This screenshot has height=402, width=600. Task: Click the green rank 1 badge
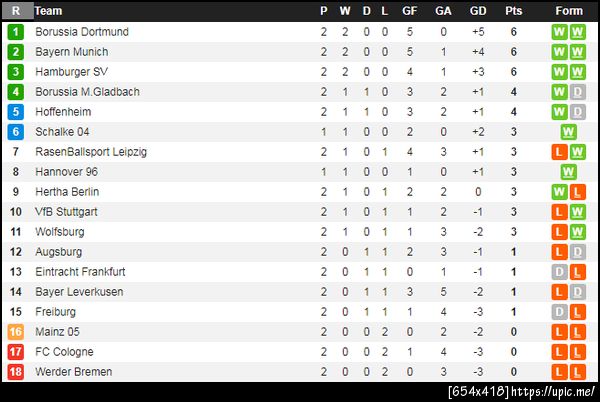click(x=16, y=32)
